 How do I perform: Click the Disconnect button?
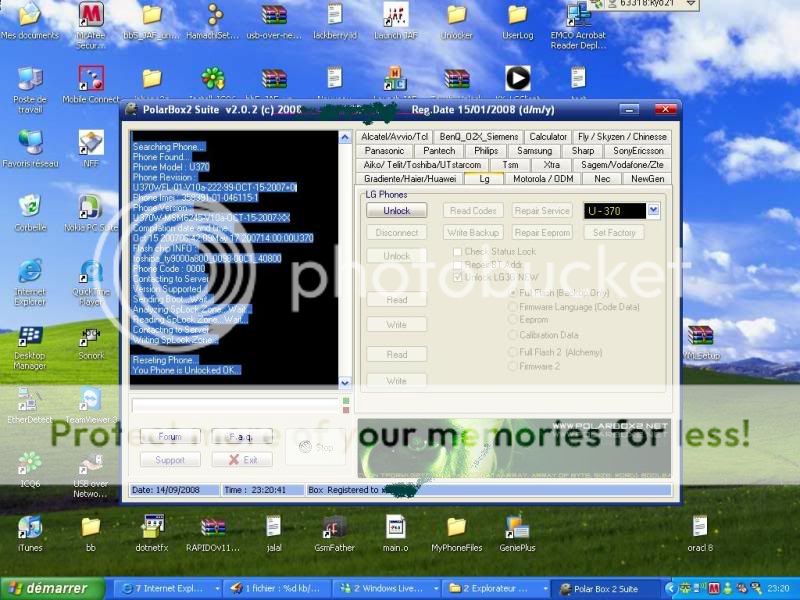[x=396, y=233]
